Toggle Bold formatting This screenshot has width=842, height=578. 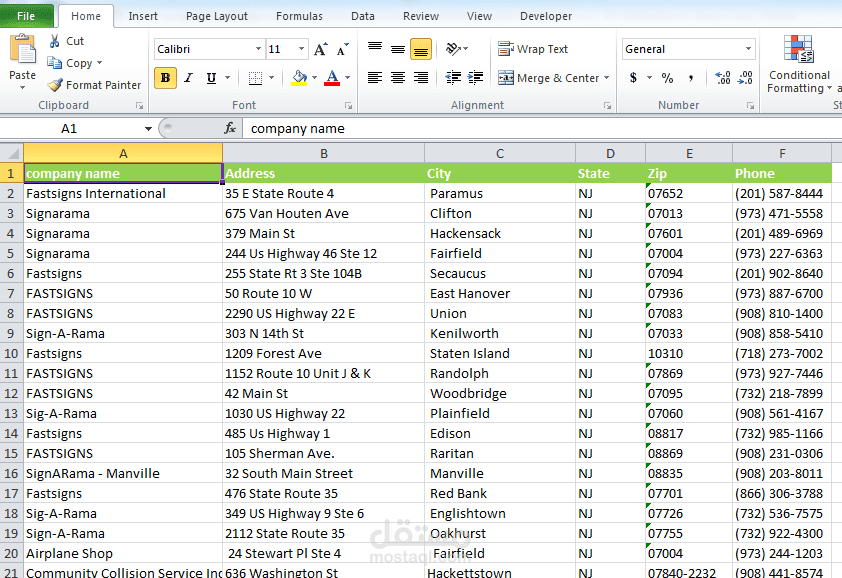165,78
